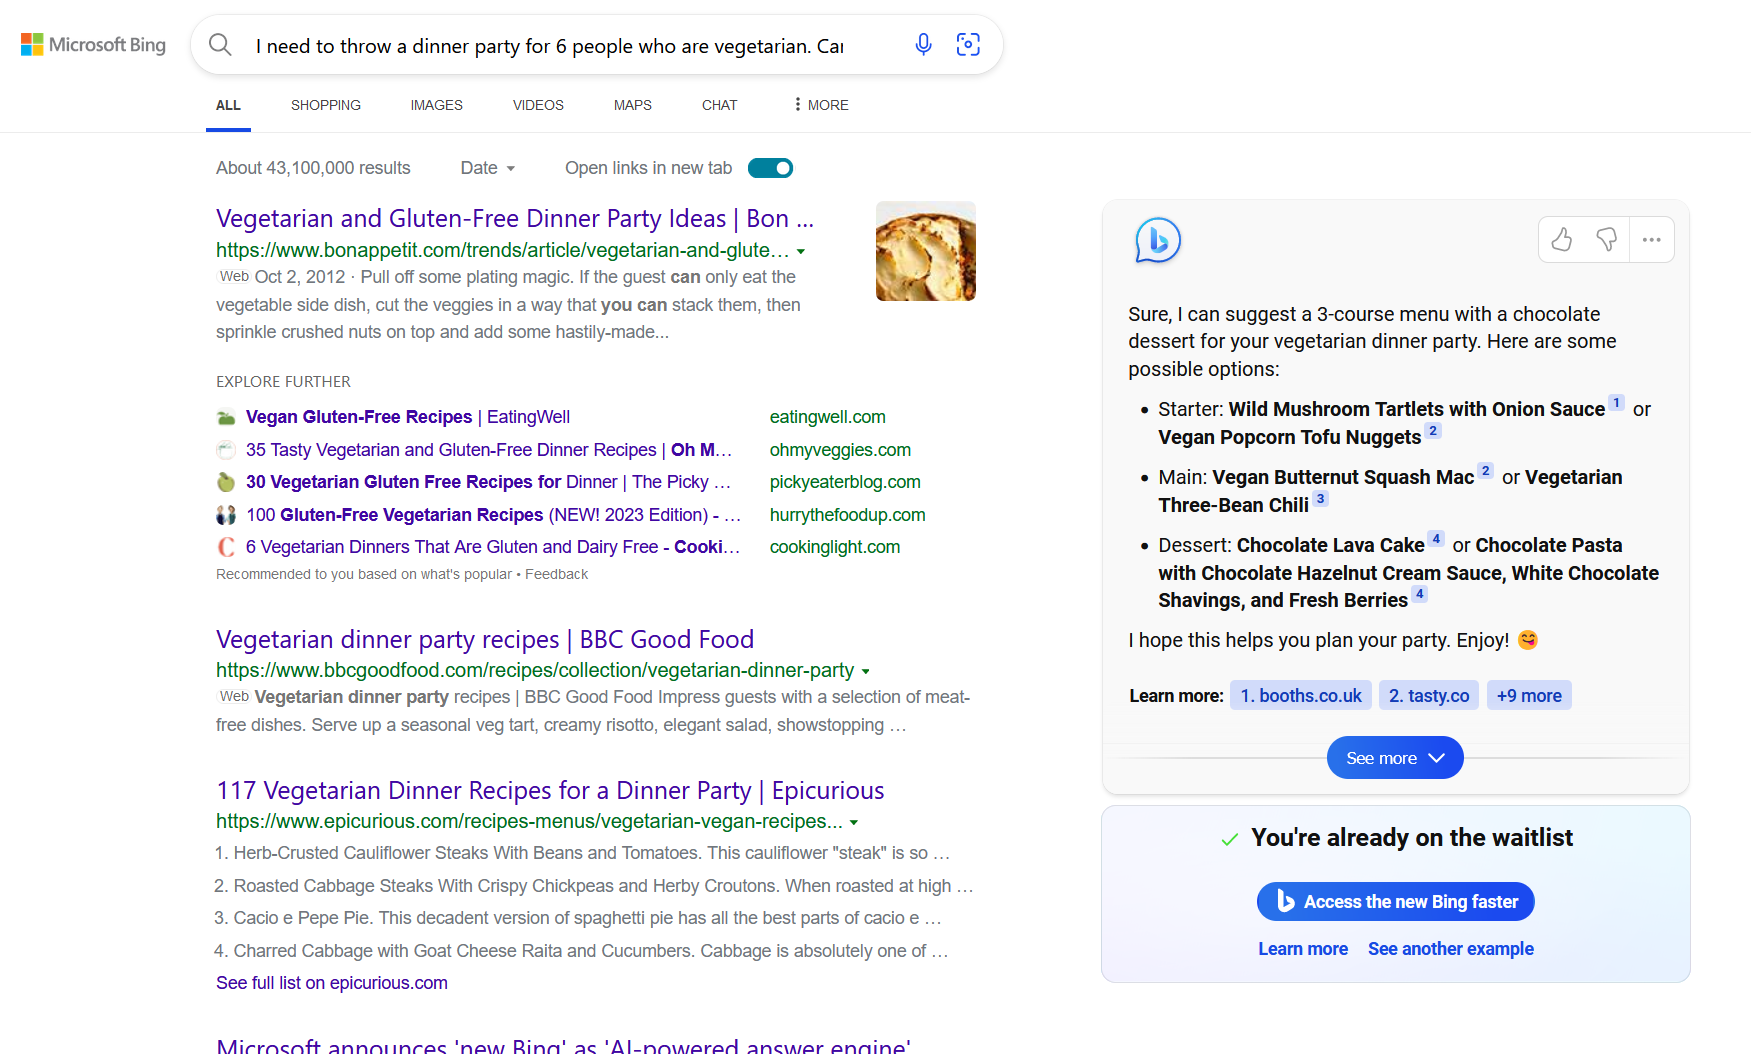Screen dimensions: 1751x1054
Task: Switch to the VIDEOS tab
Action: [x=538, y=105]
